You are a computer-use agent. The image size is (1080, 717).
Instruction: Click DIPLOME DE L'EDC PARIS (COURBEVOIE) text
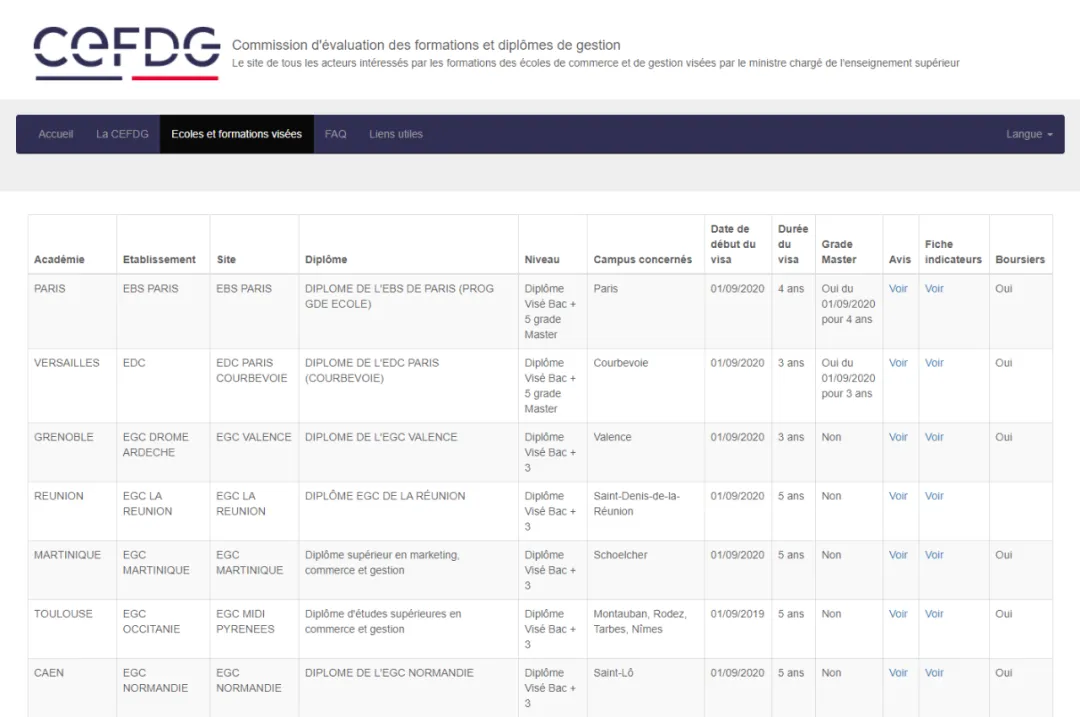coord(372,371)
